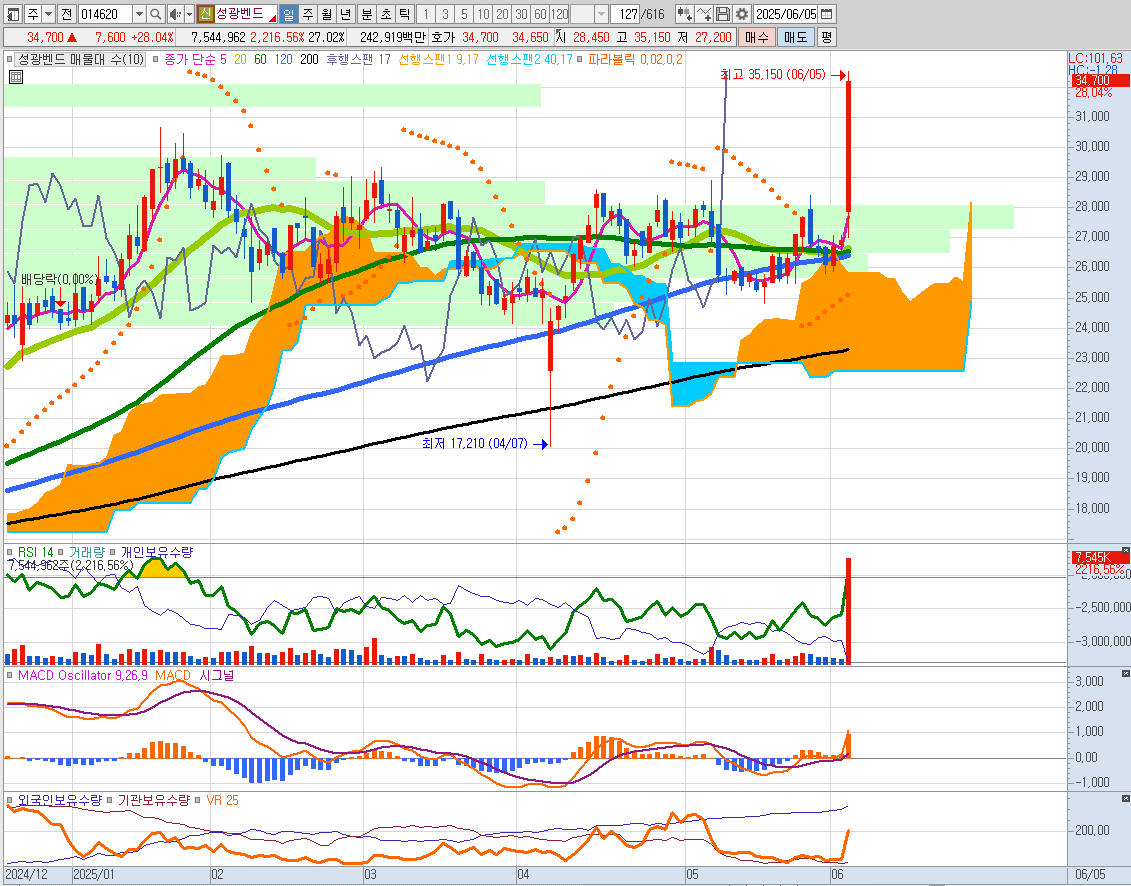Toggle the 개인보유수량 legend marker
The height and width of the screenshot is (886, 1131).
click(113, 553)
